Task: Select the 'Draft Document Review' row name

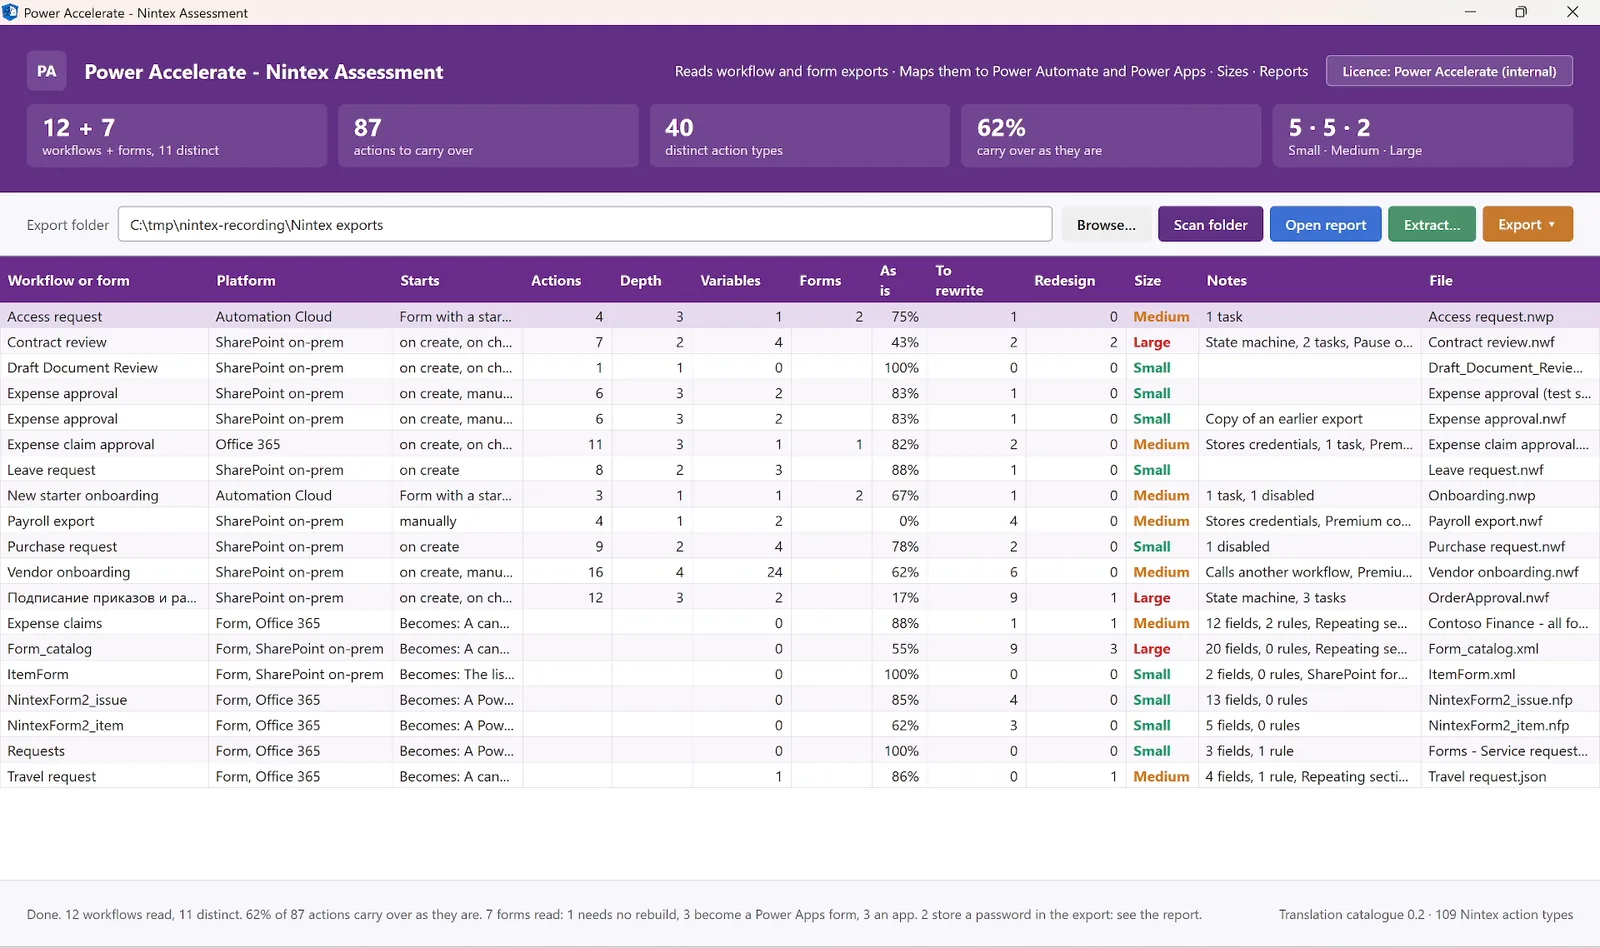Action: point(82,367)
